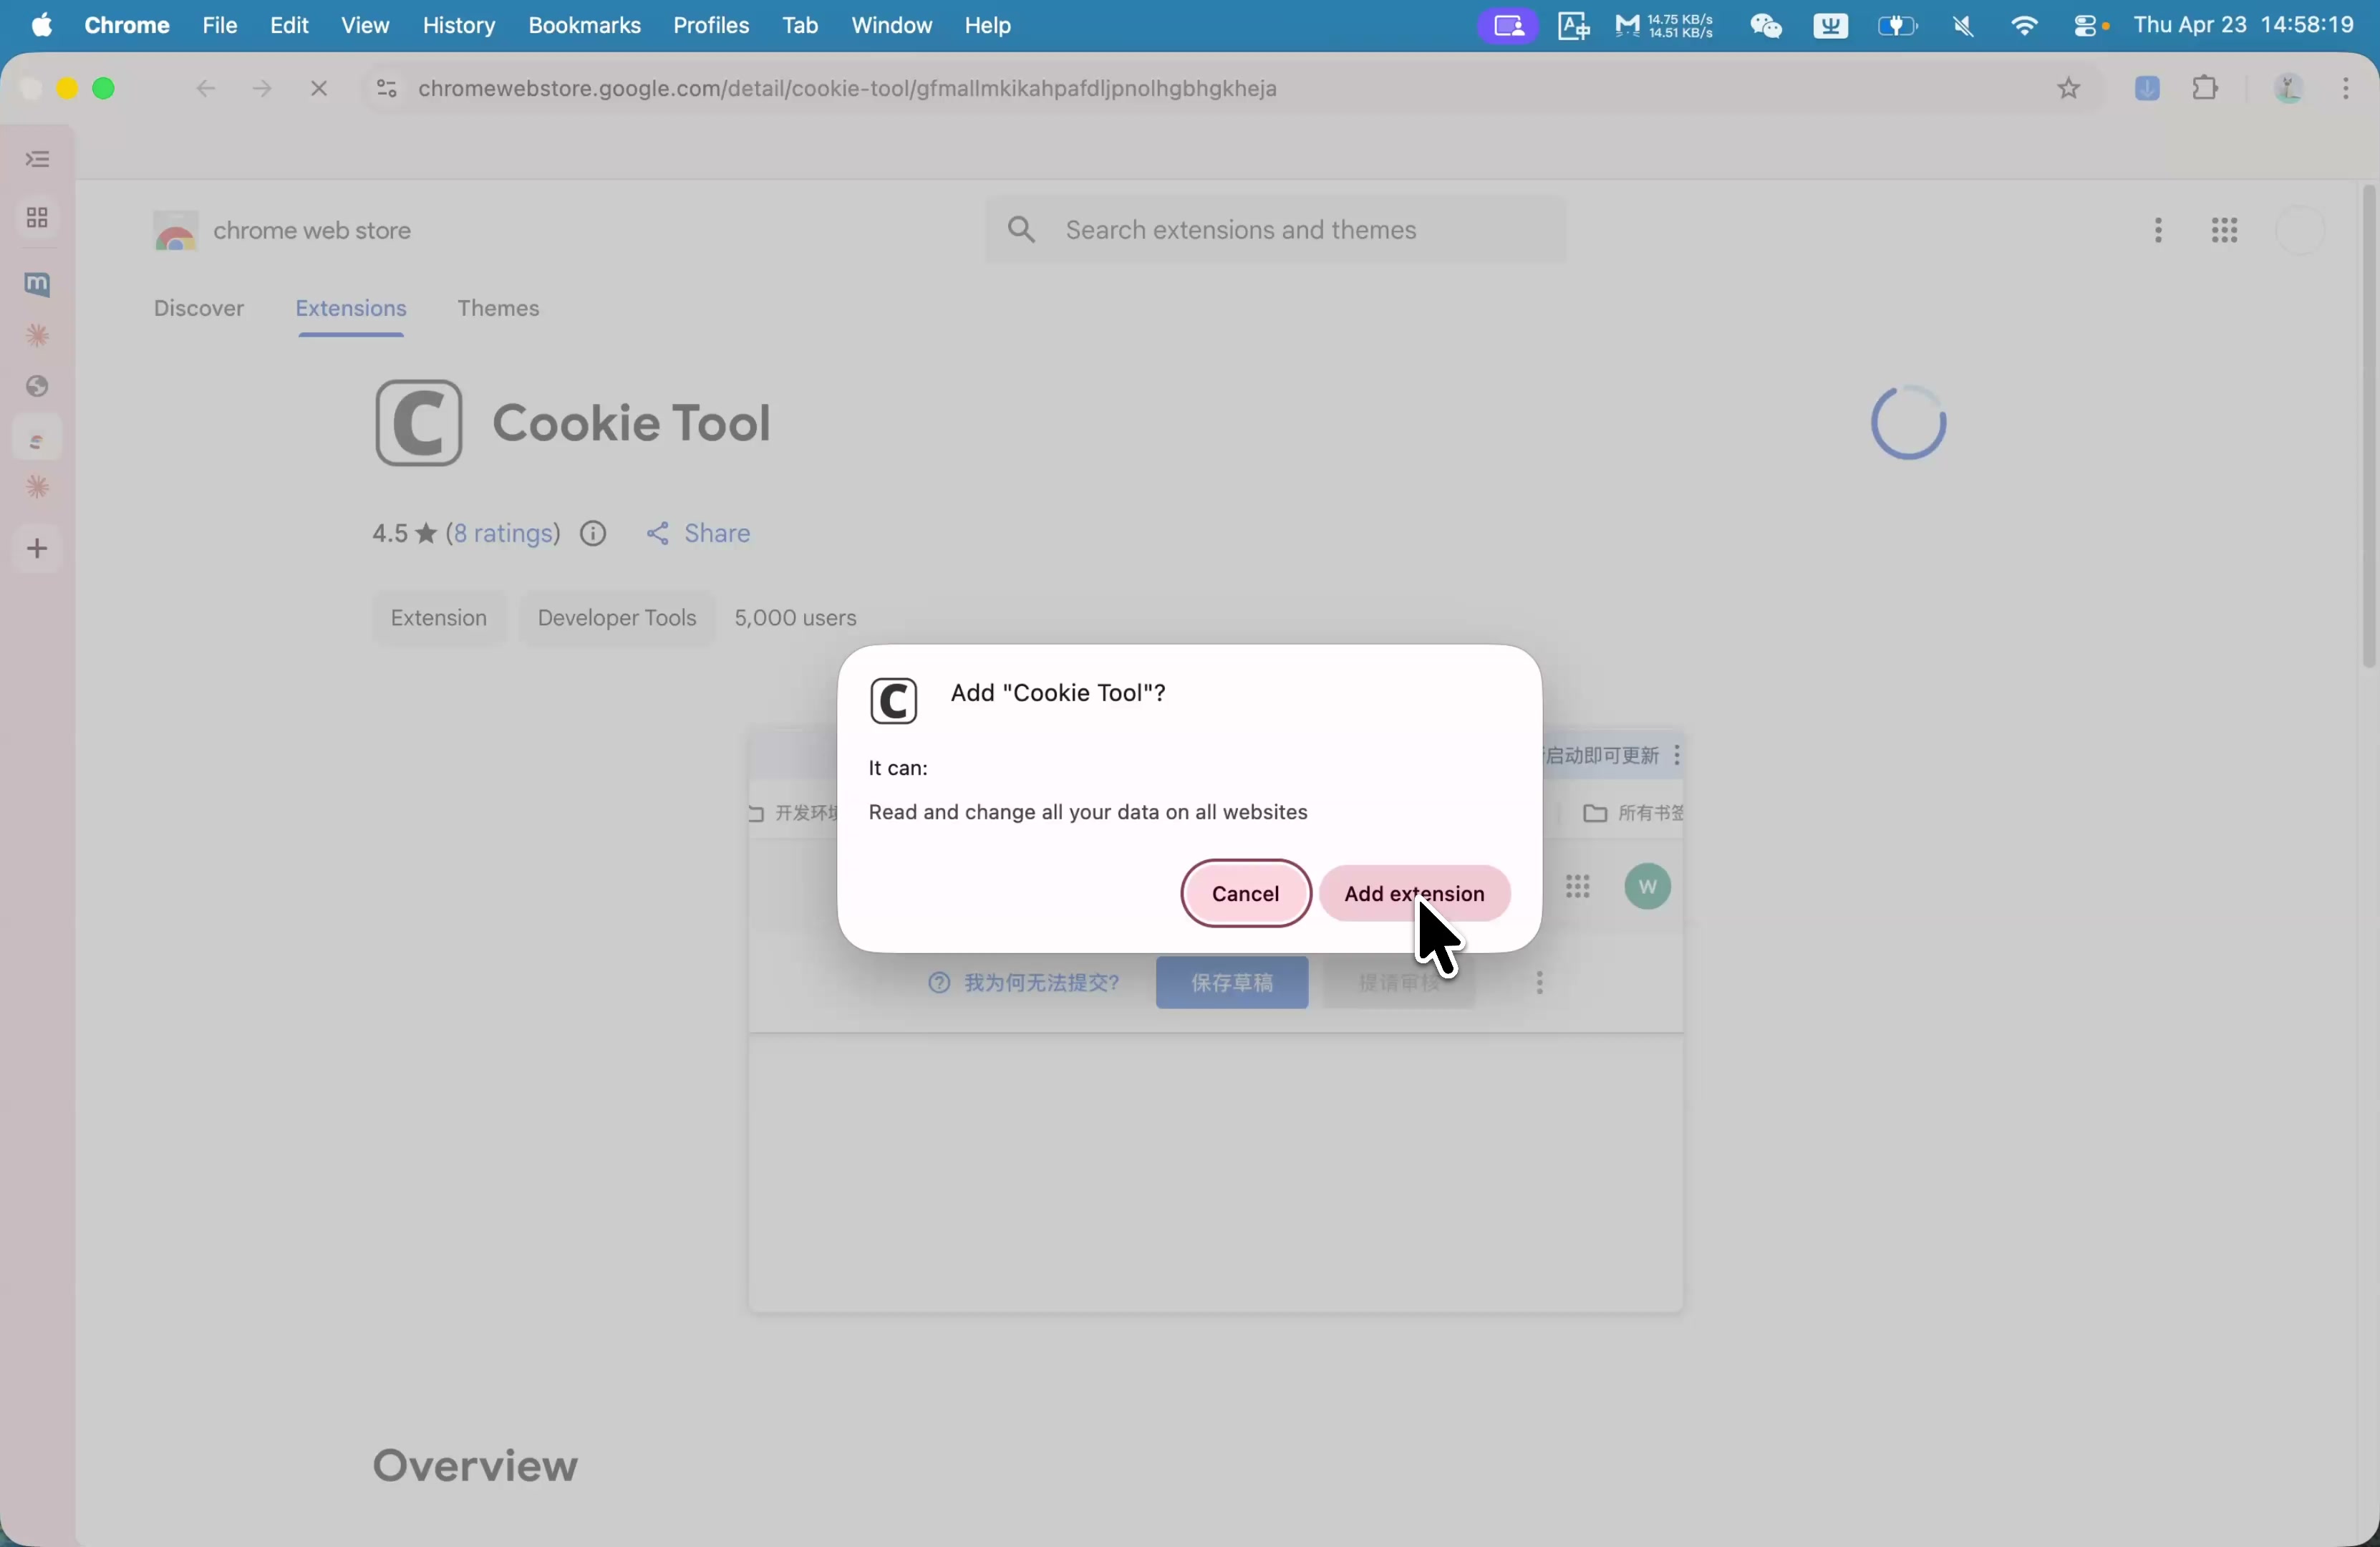Select the sunburst tab above the globe tab
The width and height of the screenshot is (2380, 1547).
coord(38,337)
